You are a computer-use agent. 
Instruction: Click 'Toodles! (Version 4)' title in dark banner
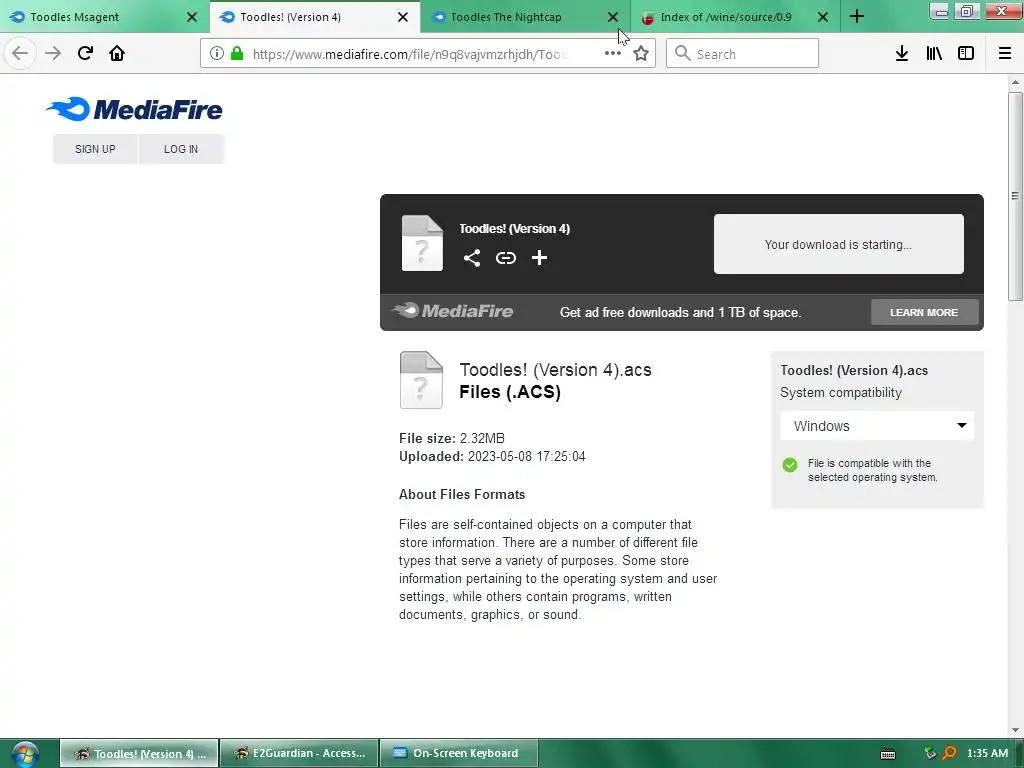(515, 229)
